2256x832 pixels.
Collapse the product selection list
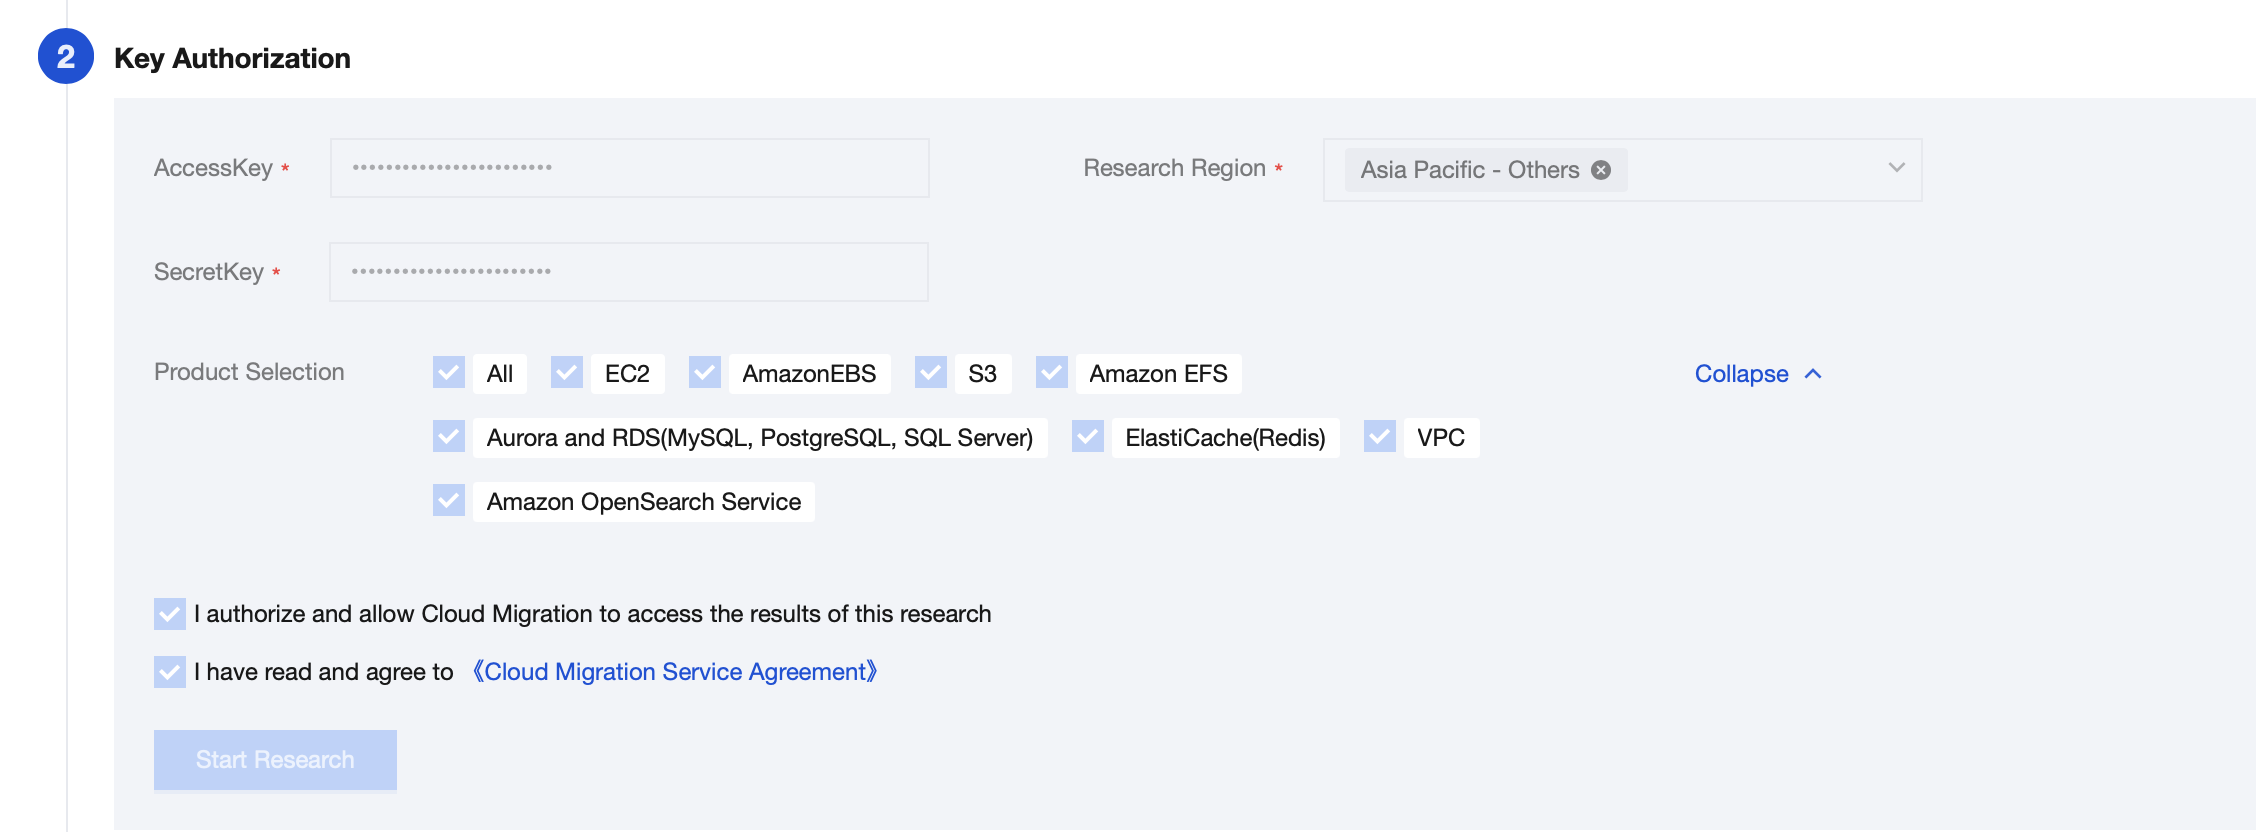coord(1741,374)
